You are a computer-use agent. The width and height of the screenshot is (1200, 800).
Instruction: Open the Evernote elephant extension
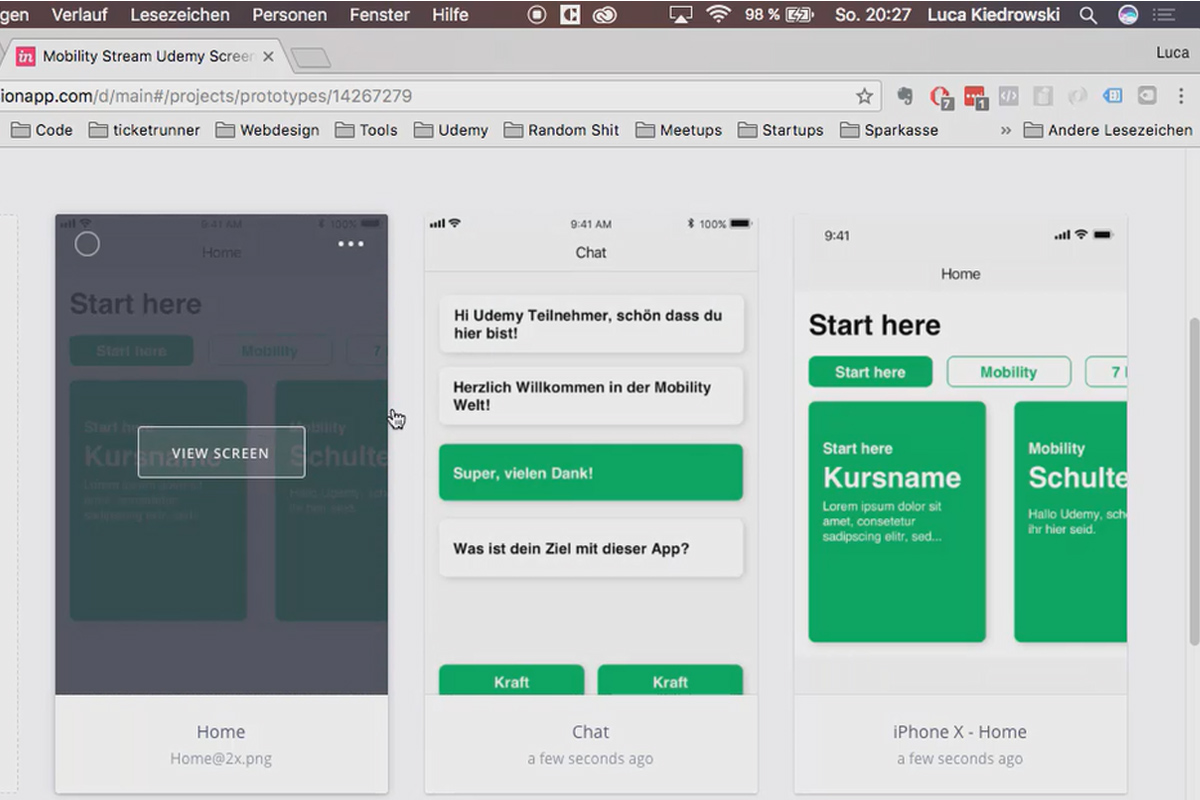[x=905, y=96]
